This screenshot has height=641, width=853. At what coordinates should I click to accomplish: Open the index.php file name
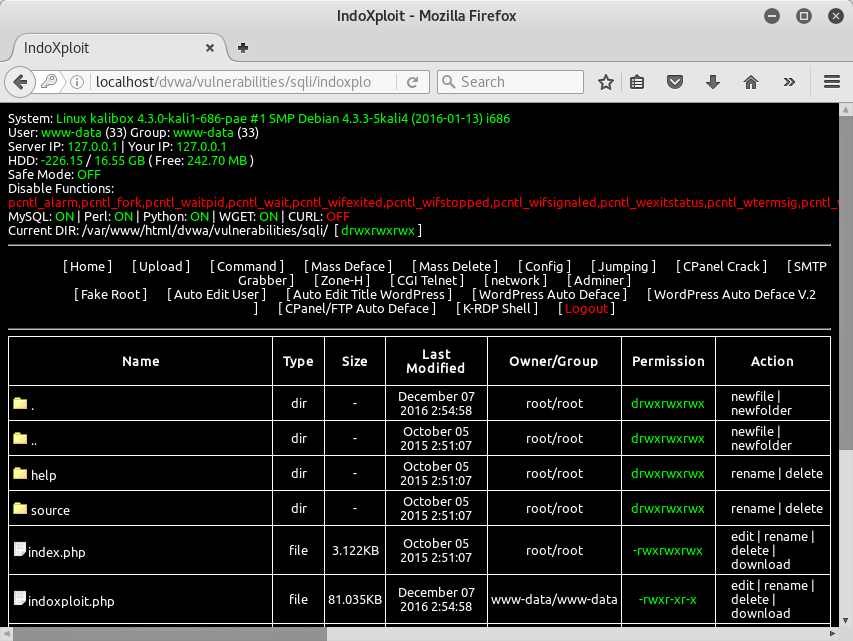pos(57,553)
